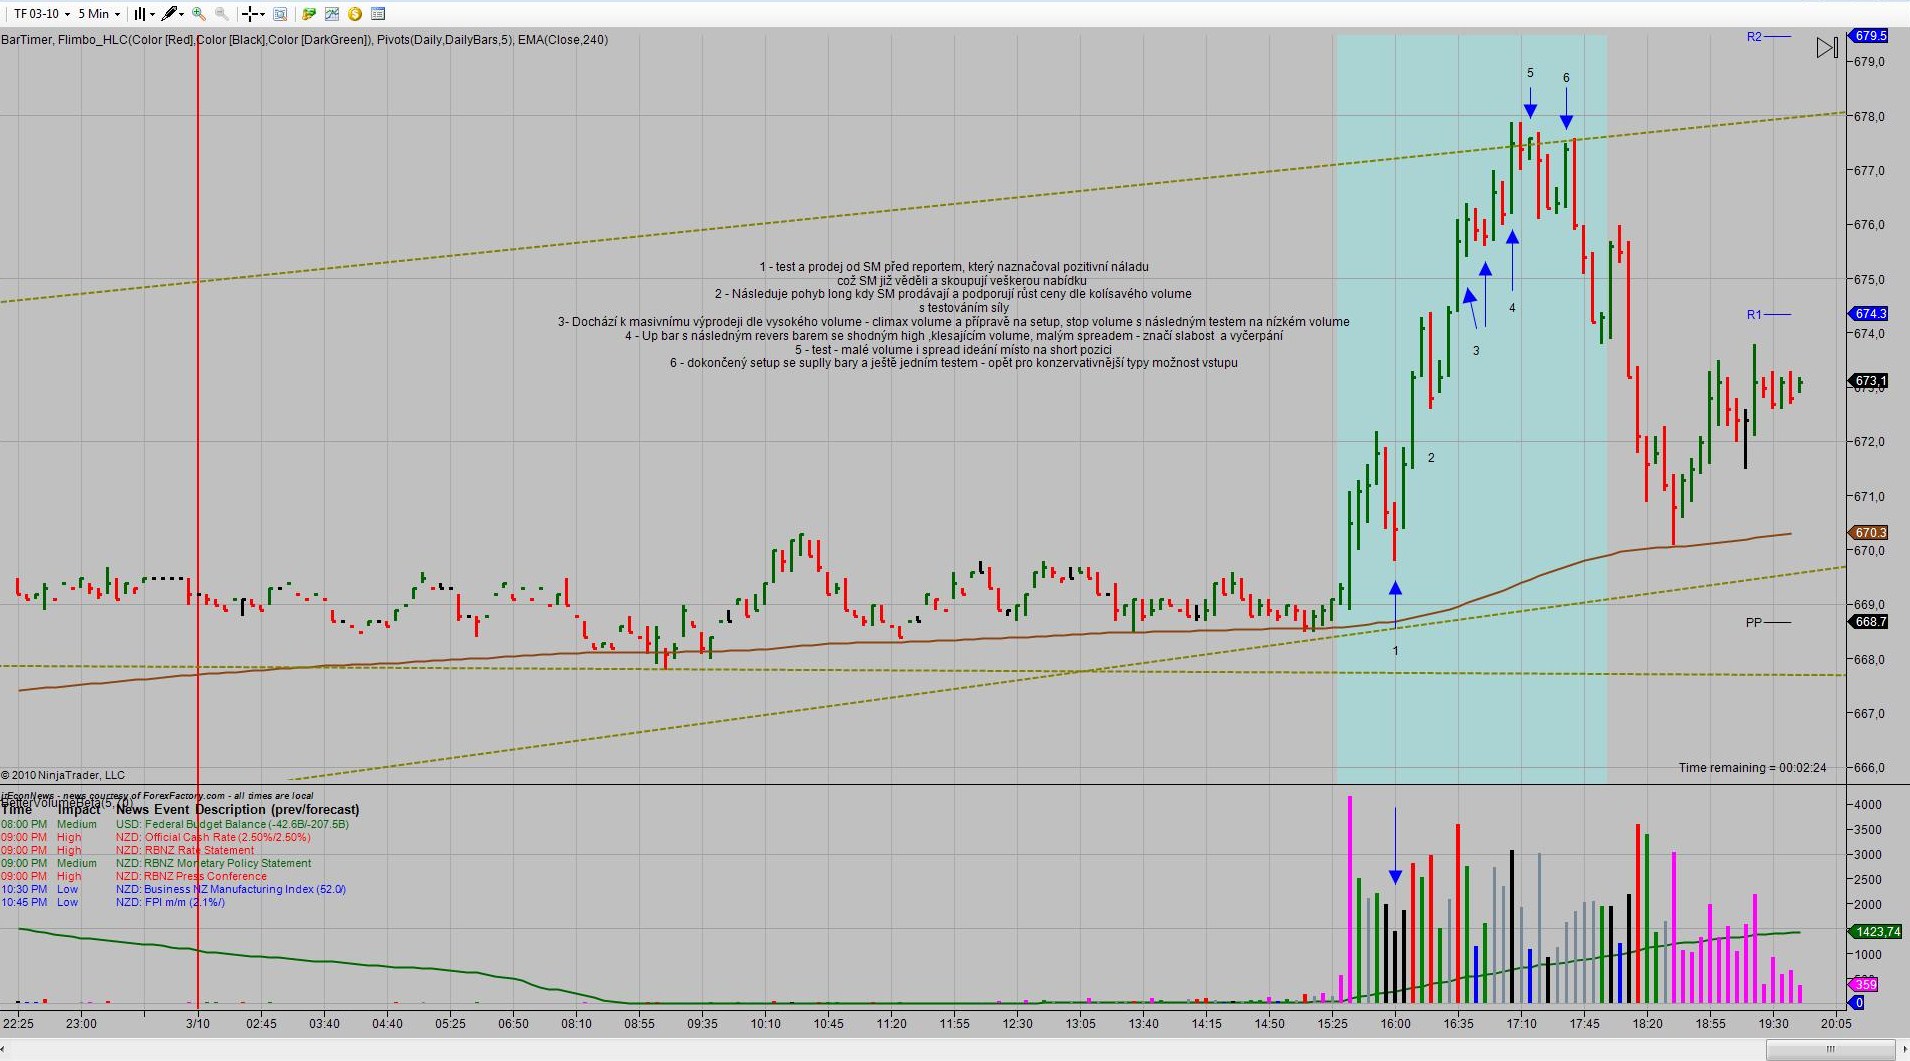This screenshot has width=1910, height=1061.
Task: Click the 673.1 current price marker
Action: (x=1870, y=381)
